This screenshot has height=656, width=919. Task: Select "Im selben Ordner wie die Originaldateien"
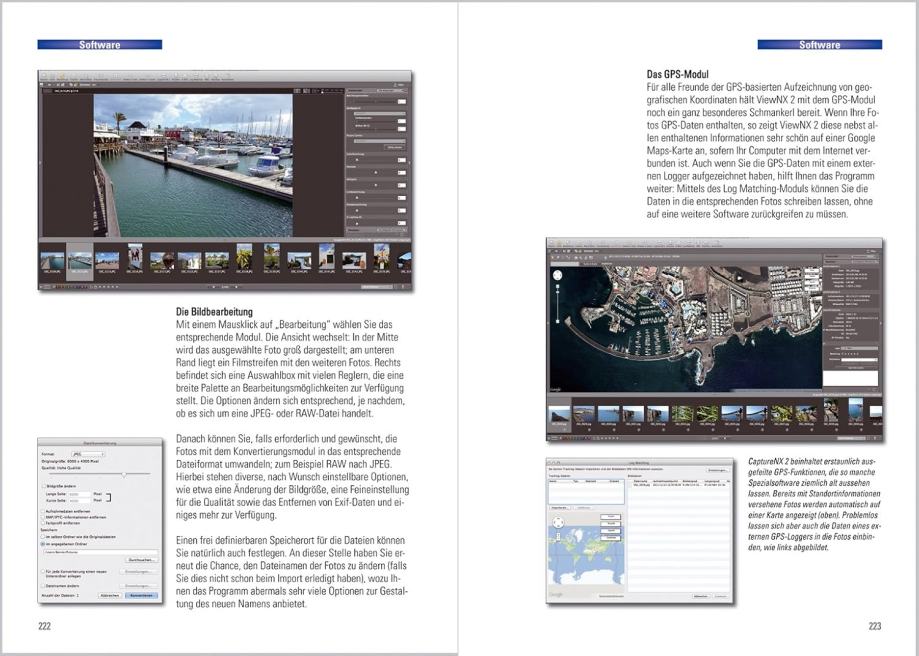pyautogui.click(x=42, y=537)
